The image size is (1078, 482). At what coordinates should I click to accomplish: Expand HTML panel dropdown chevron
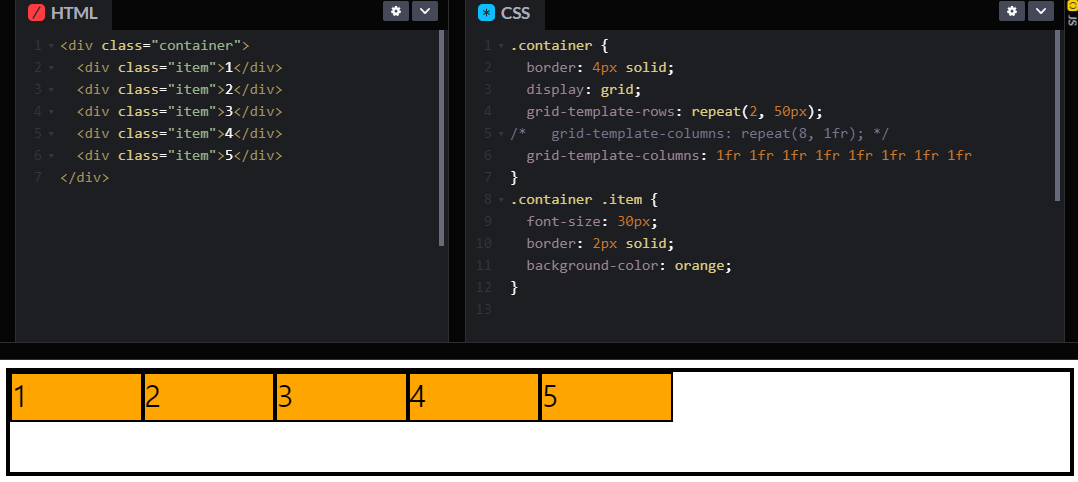[425, 11]
